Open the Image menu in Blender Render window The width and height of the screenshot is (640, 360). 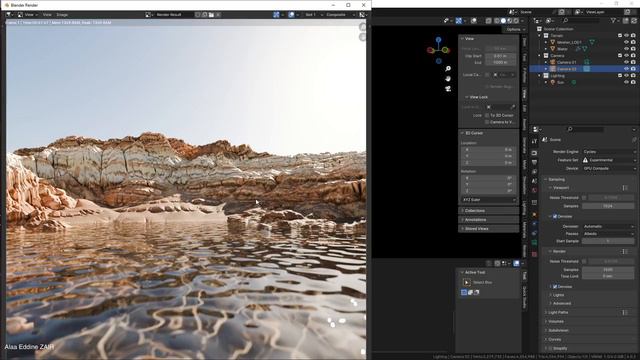62,15
